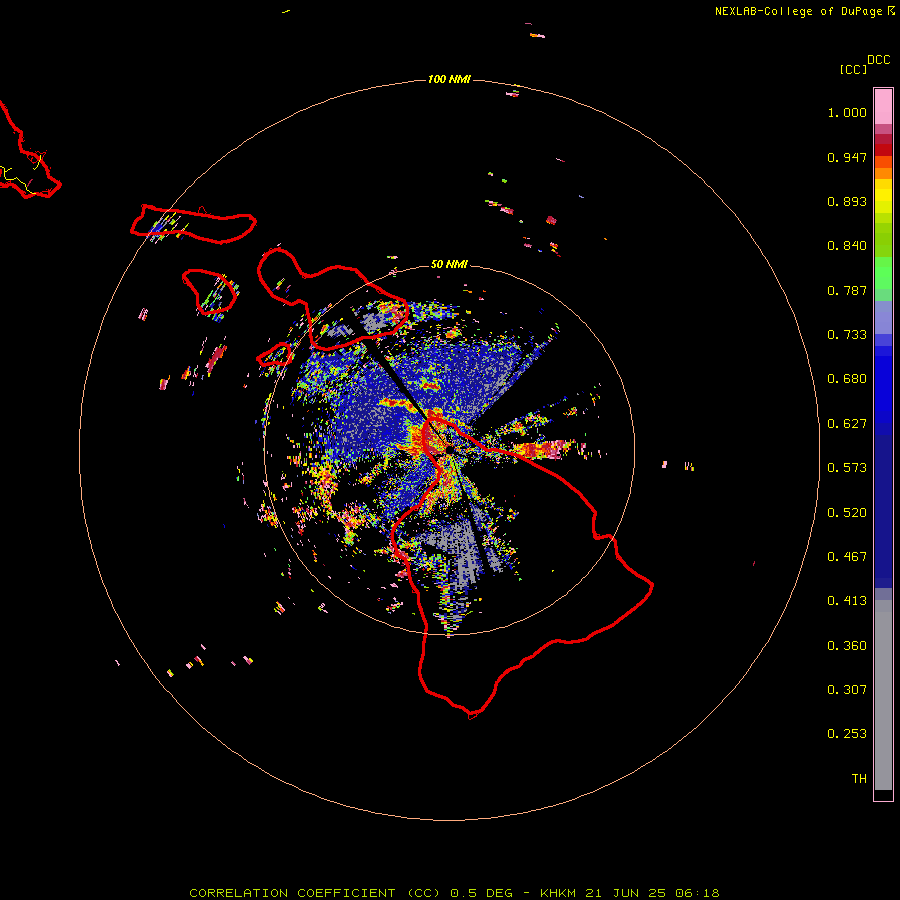Click the 0.520 scale value
Image resolution: width=900 pixels, height=900 pixels.
tap(847, 513)
